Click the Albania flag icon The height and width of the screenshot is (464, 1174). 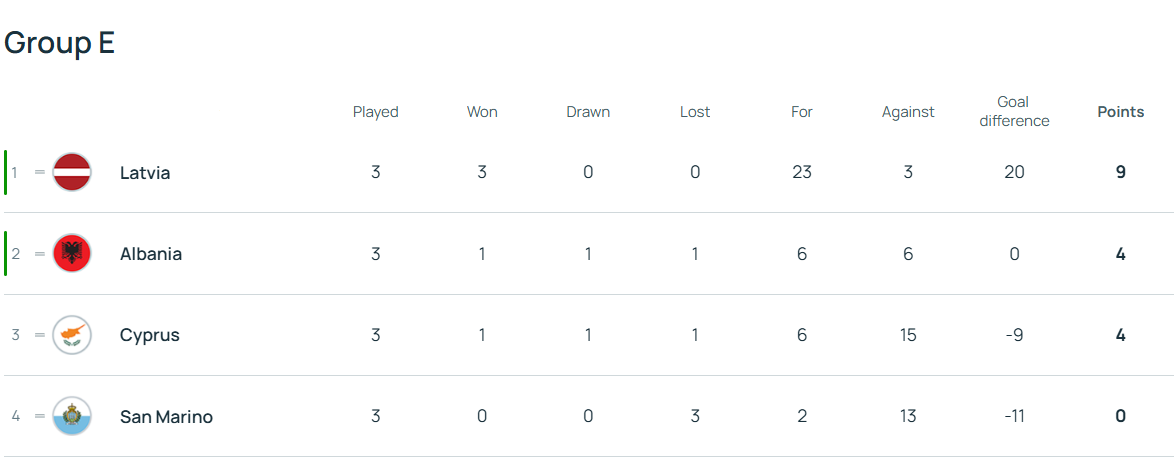coord(72,254)
